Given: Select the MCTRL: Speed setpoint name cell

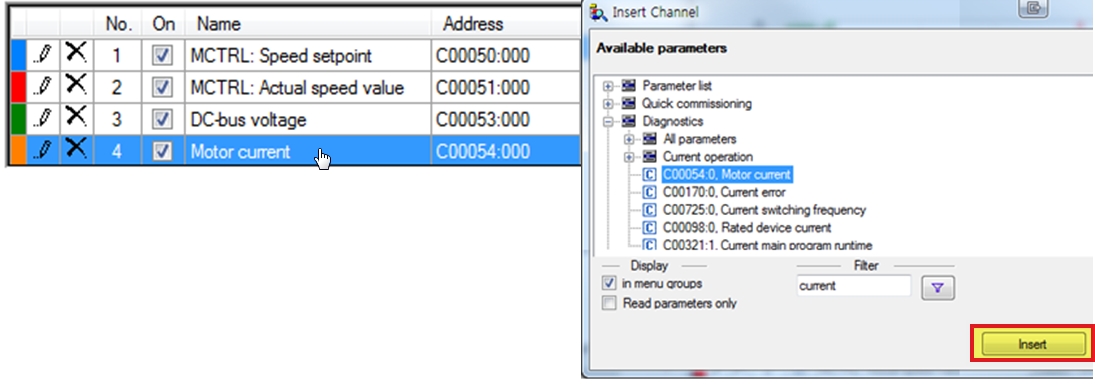Looking at the screenshot, I should coord(308,56).
